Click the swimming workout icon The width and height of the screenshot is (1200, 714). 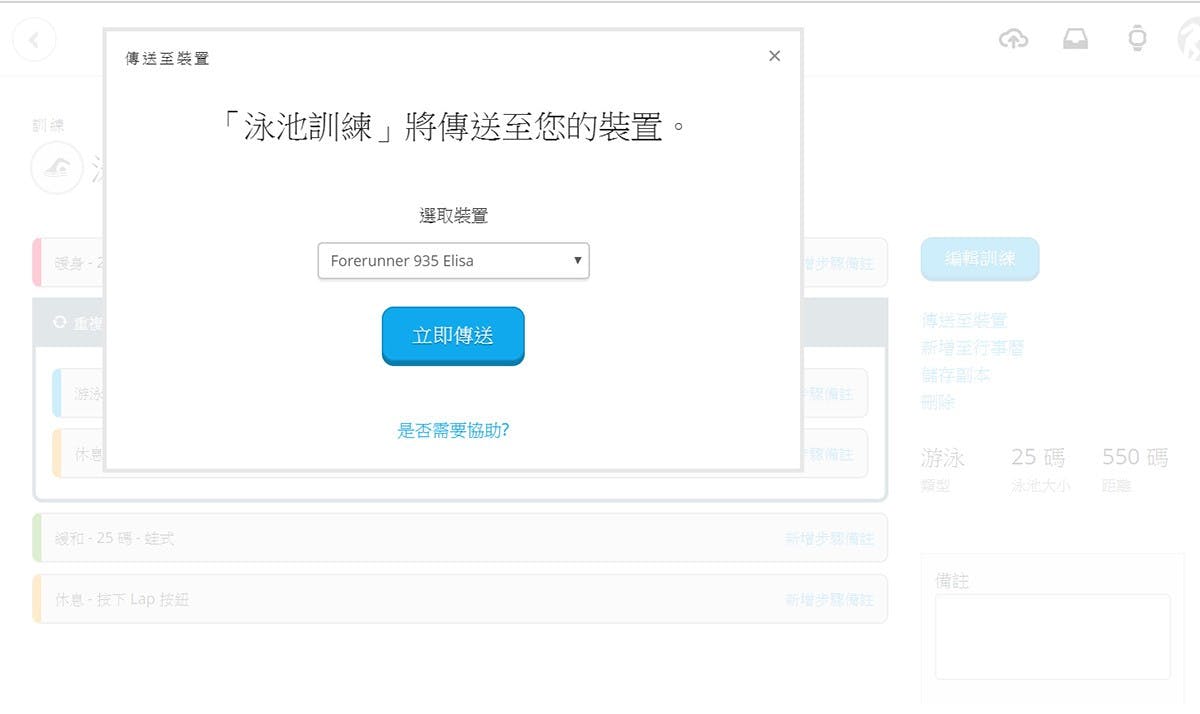pos(57,168)
